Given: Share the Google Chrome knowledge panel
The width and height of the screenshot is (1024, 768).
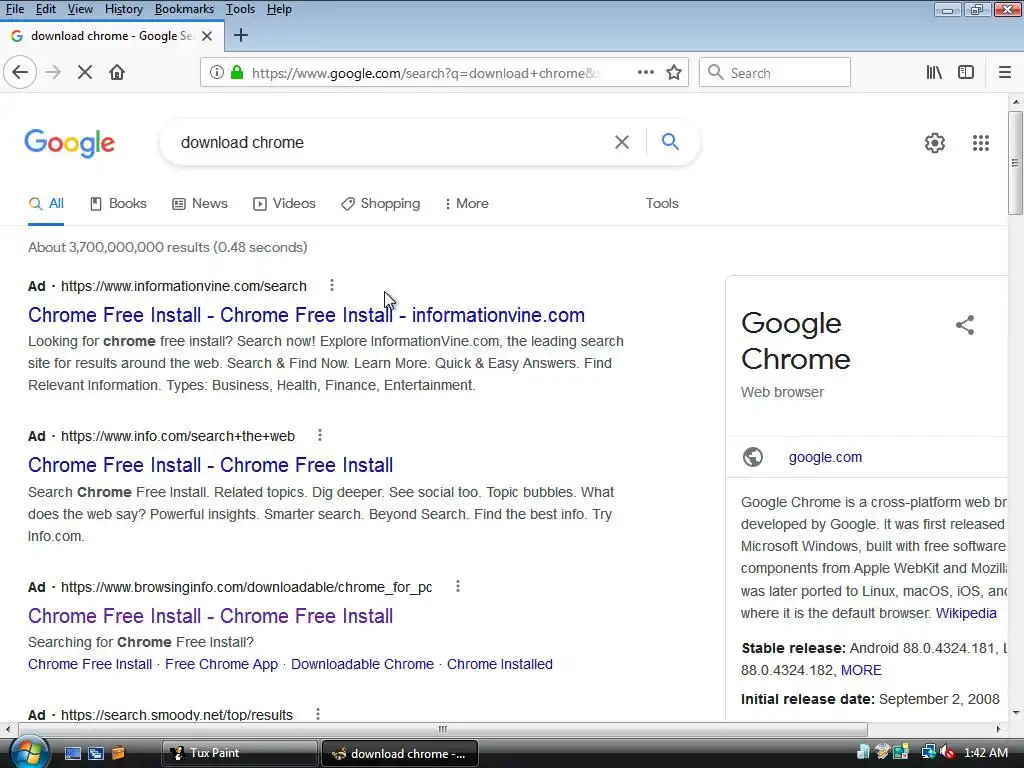Looking at the screenshot, I should 965,325.
